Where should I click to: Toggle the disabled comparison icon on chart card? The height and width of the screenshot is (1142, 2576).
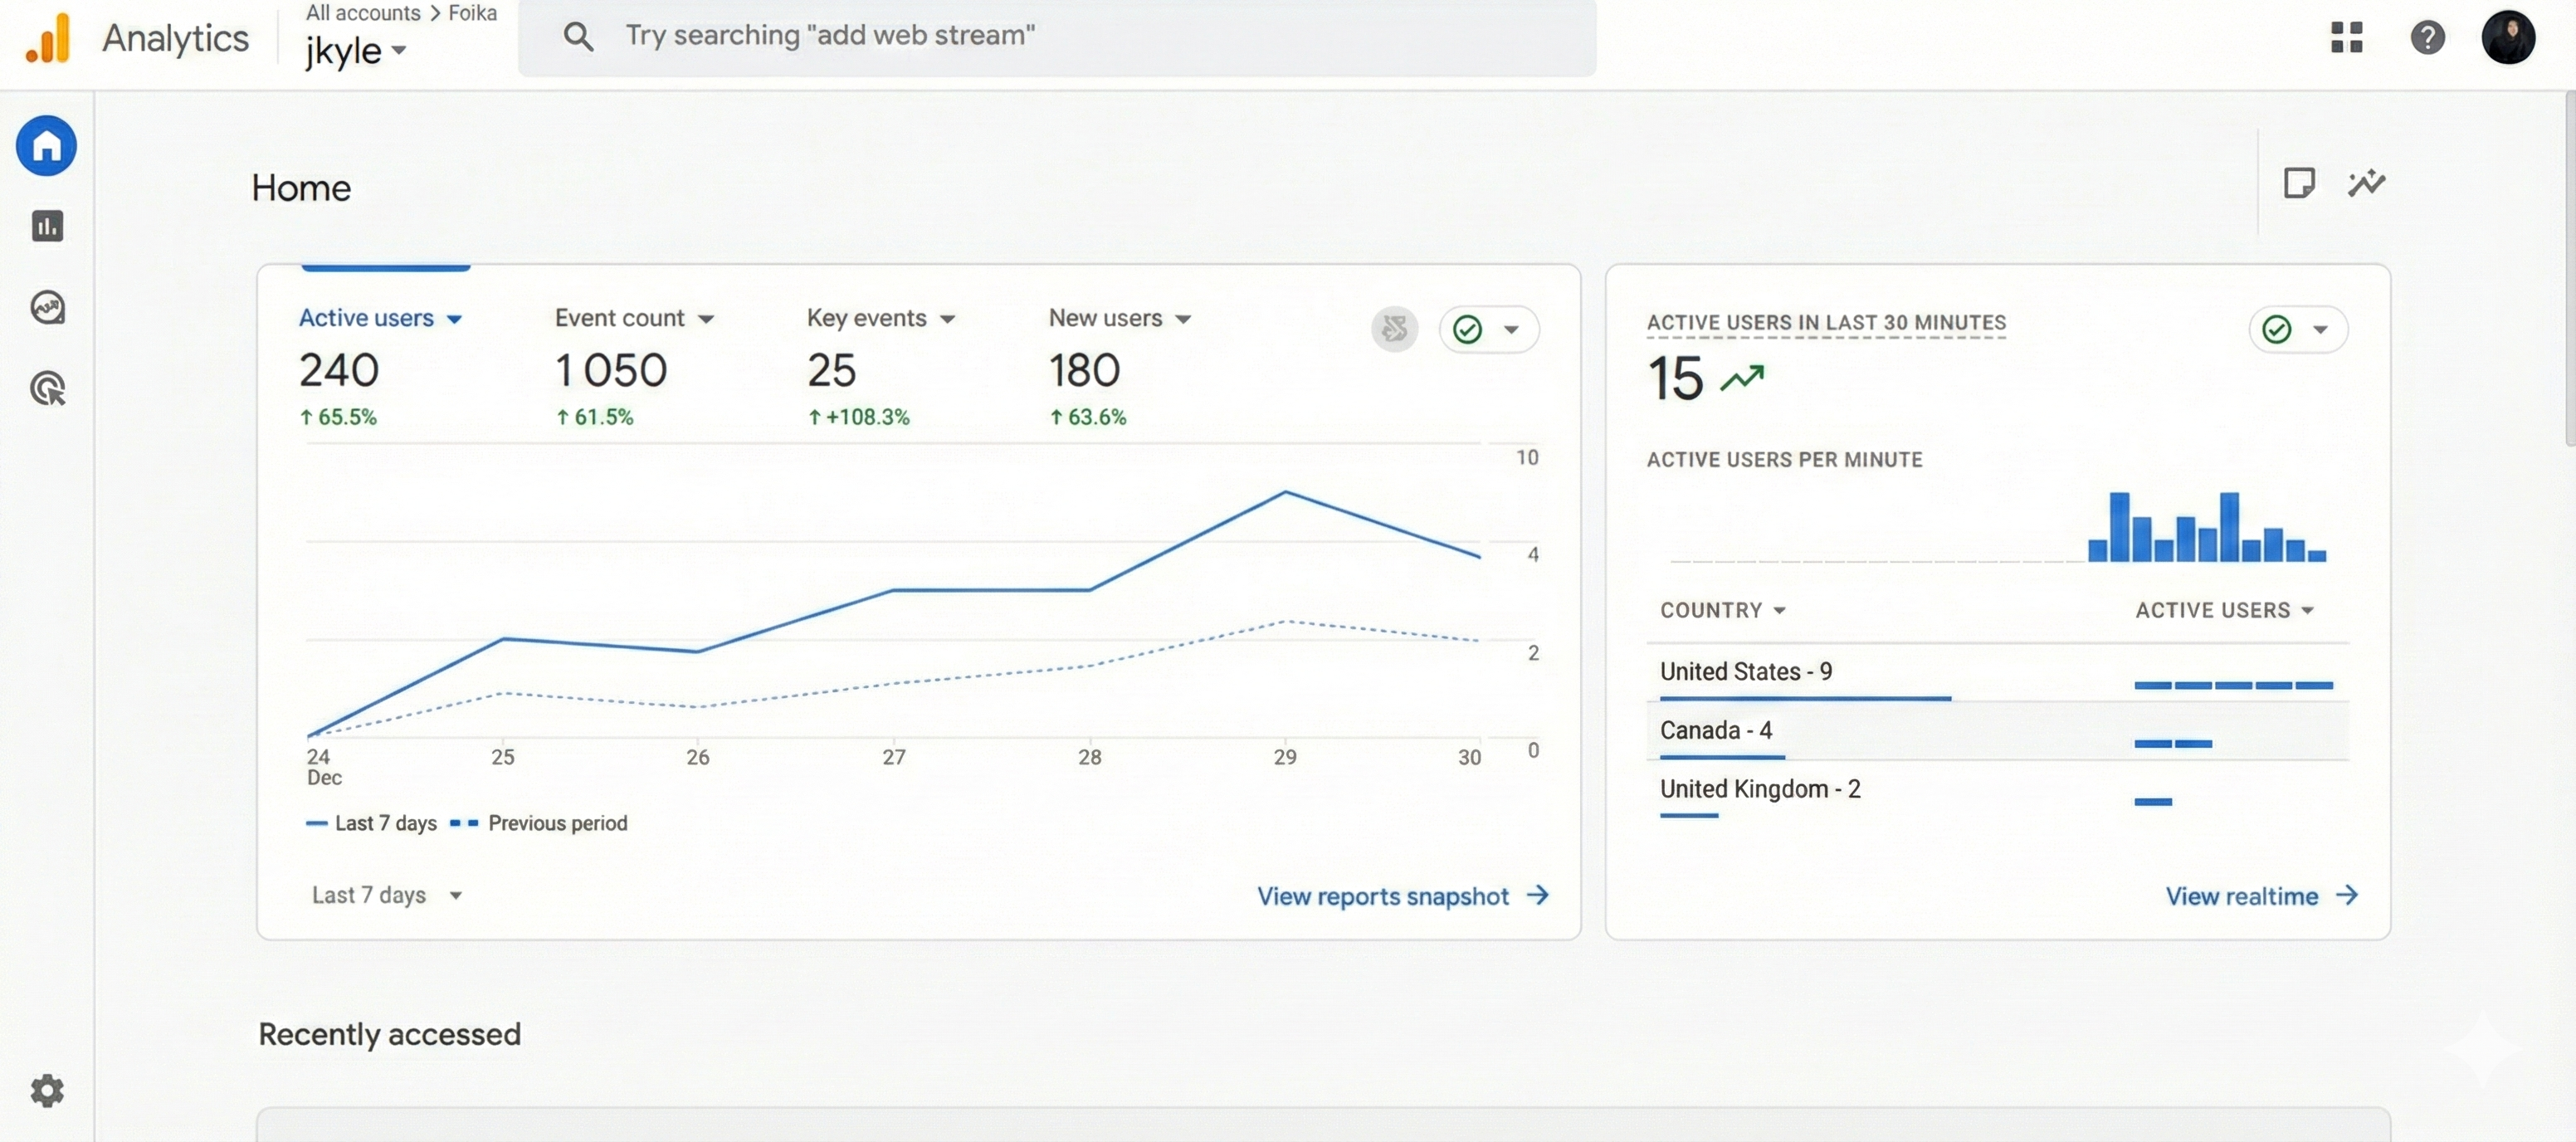[1394, 329]
